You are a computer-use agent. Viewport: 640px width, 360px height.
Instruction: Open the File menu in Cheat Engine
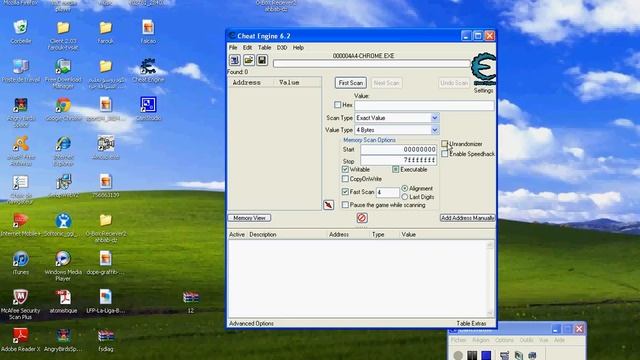coord(233,47)
